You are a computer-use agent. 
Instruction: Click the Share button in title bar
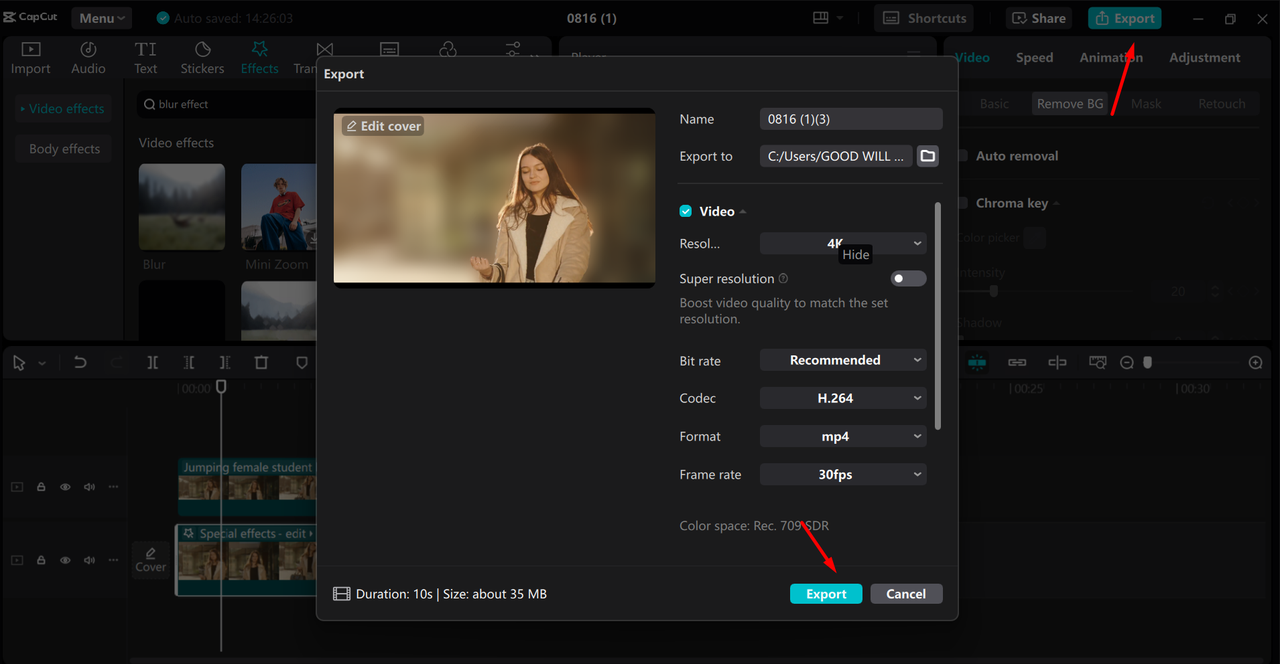(x=1039, y=18)
